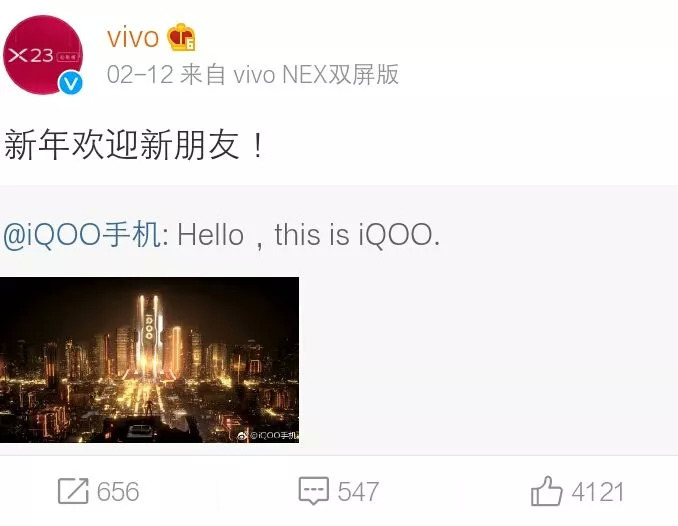678x526 pixels.
Task: Open the vivo username link
Action: (133, 38)
